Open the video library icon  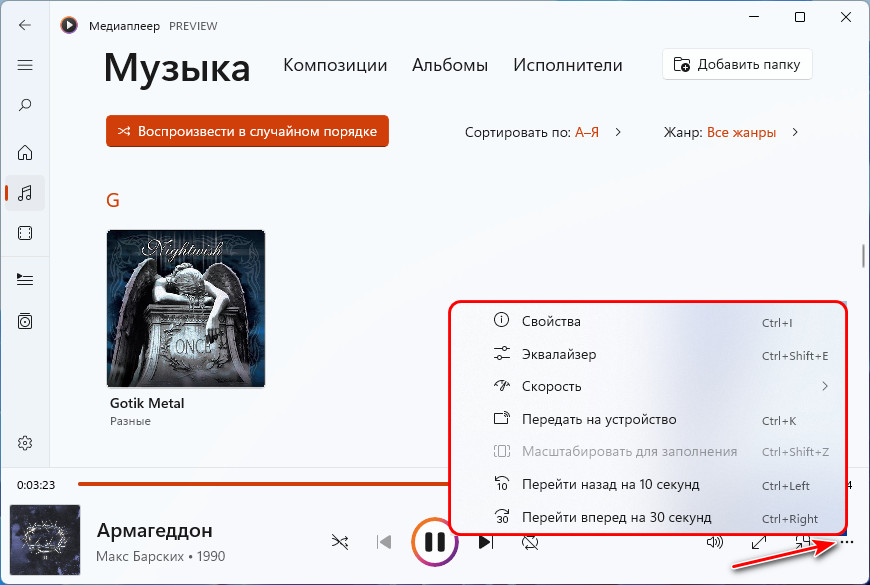tap(25, 233)
